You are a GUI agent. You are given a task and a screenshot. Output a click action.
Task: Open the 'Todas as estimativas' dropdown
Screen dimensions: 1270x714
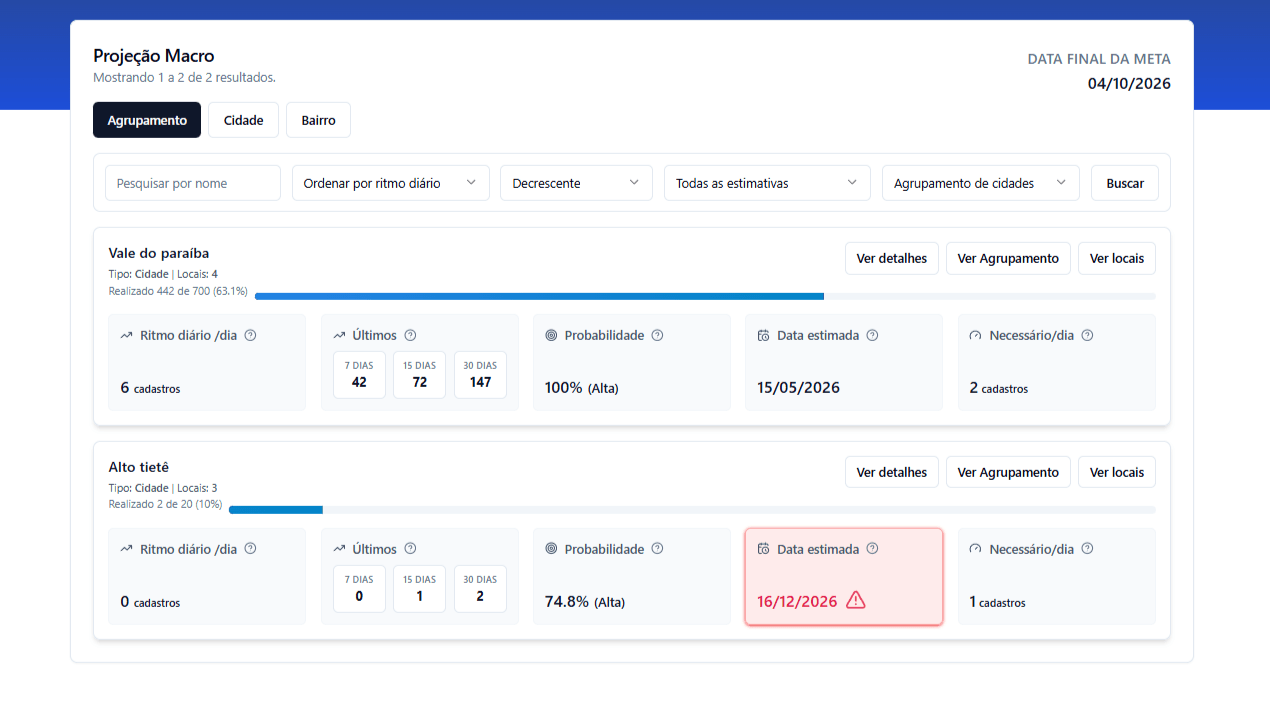coord(767,183)
